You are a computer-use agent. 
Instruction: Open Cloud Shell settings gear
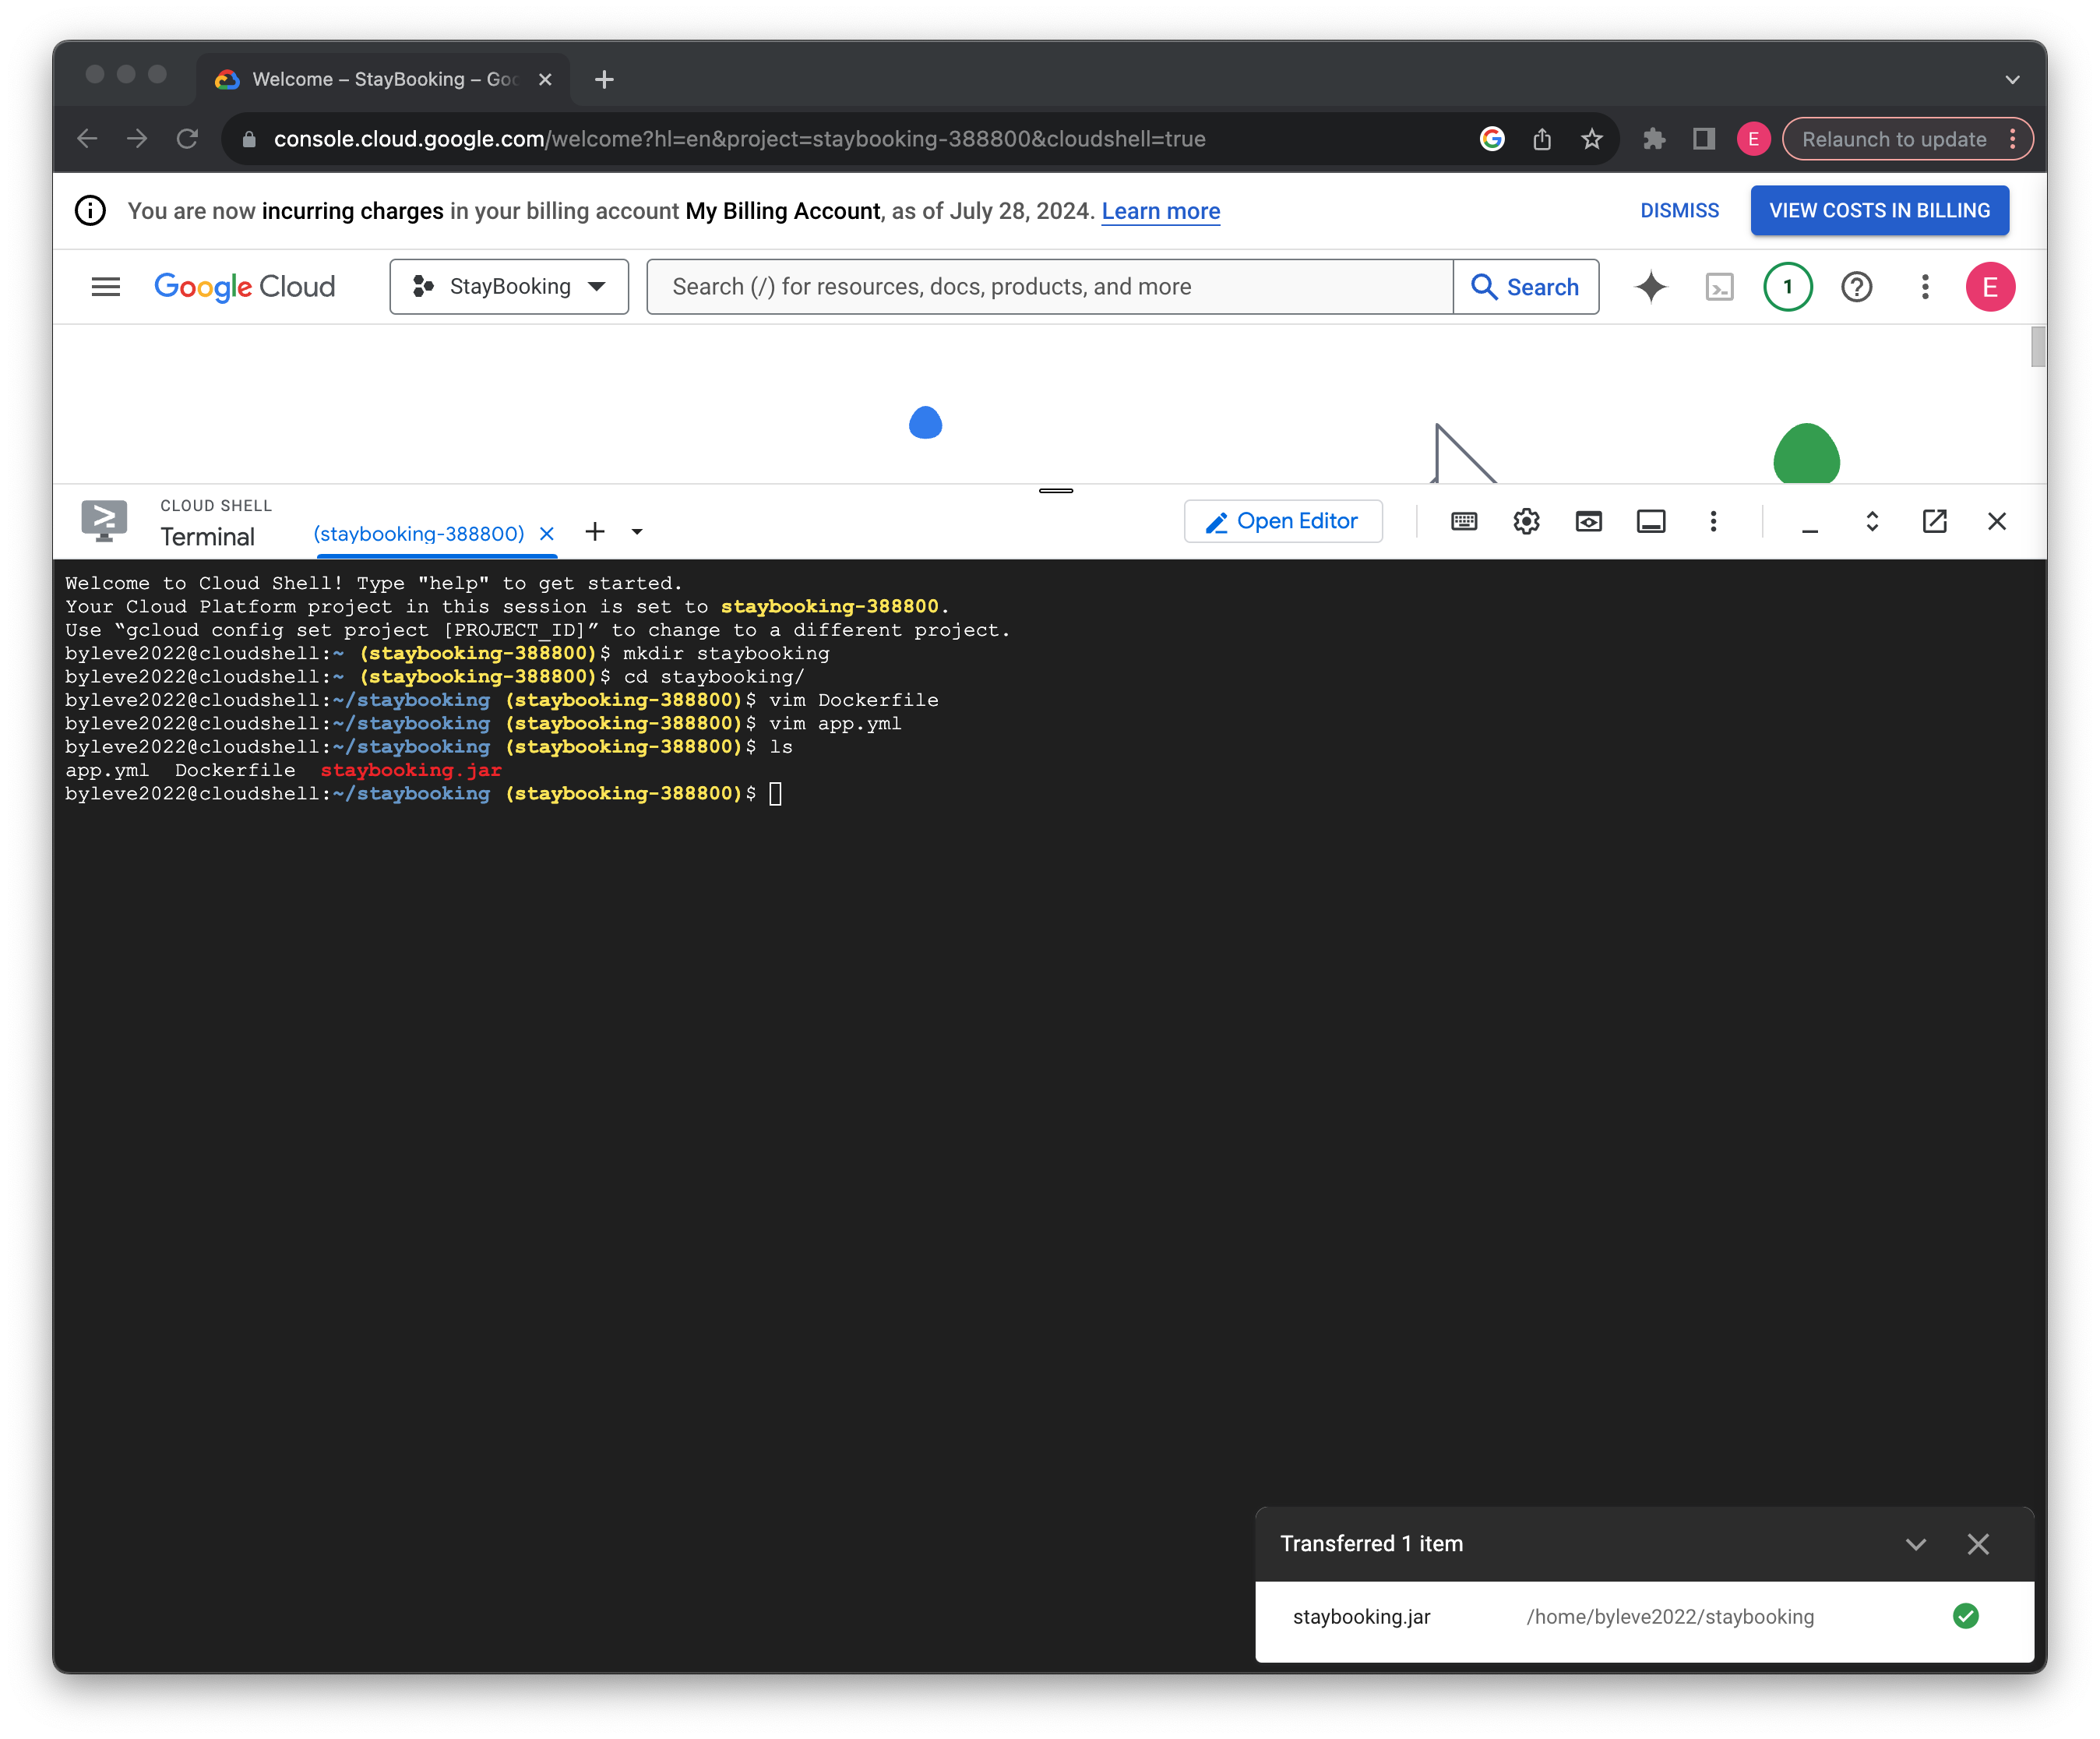(1526, 521)
